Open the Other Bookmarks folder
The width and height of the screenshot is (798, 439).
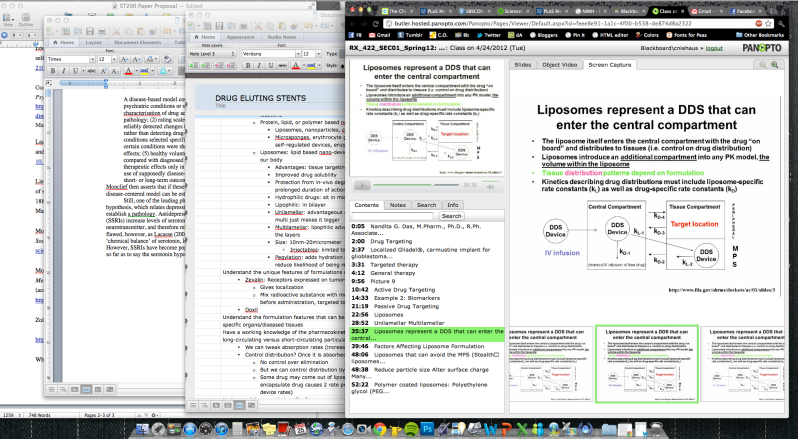(759, 35)
